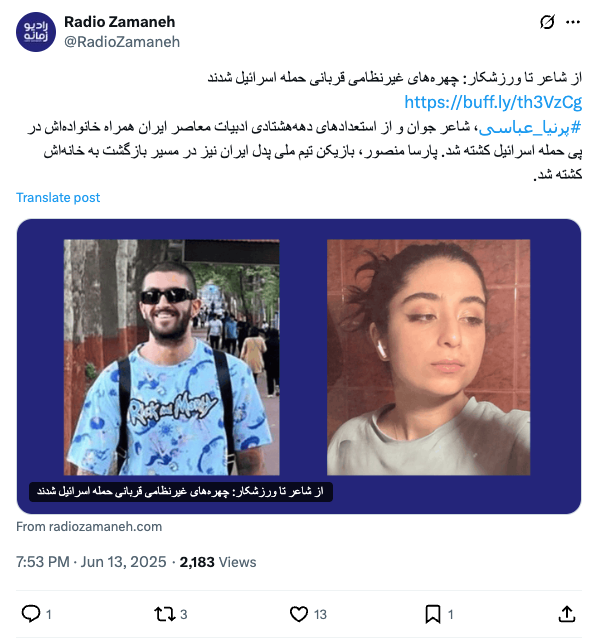Click the Radio Zamaneh profile avatar
Viewport: 598px width, 638px height.
click(36, 32)
